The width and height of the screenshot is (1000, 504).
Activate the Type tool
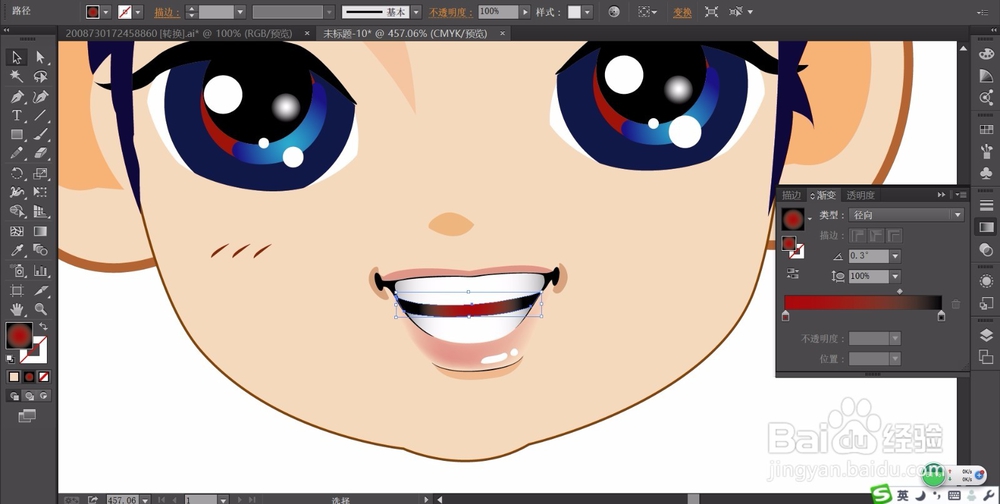click(x=17, y=115)
